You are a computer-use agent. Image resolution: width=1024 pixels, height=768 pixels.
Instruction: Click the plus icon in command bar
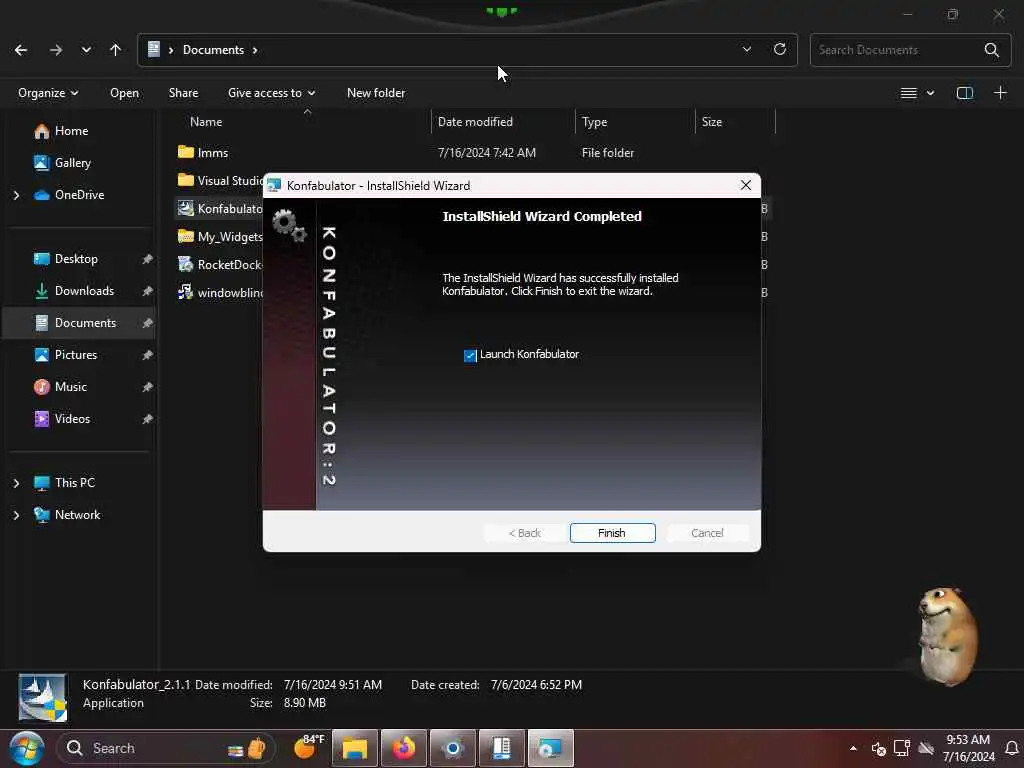click(1000, 93)
